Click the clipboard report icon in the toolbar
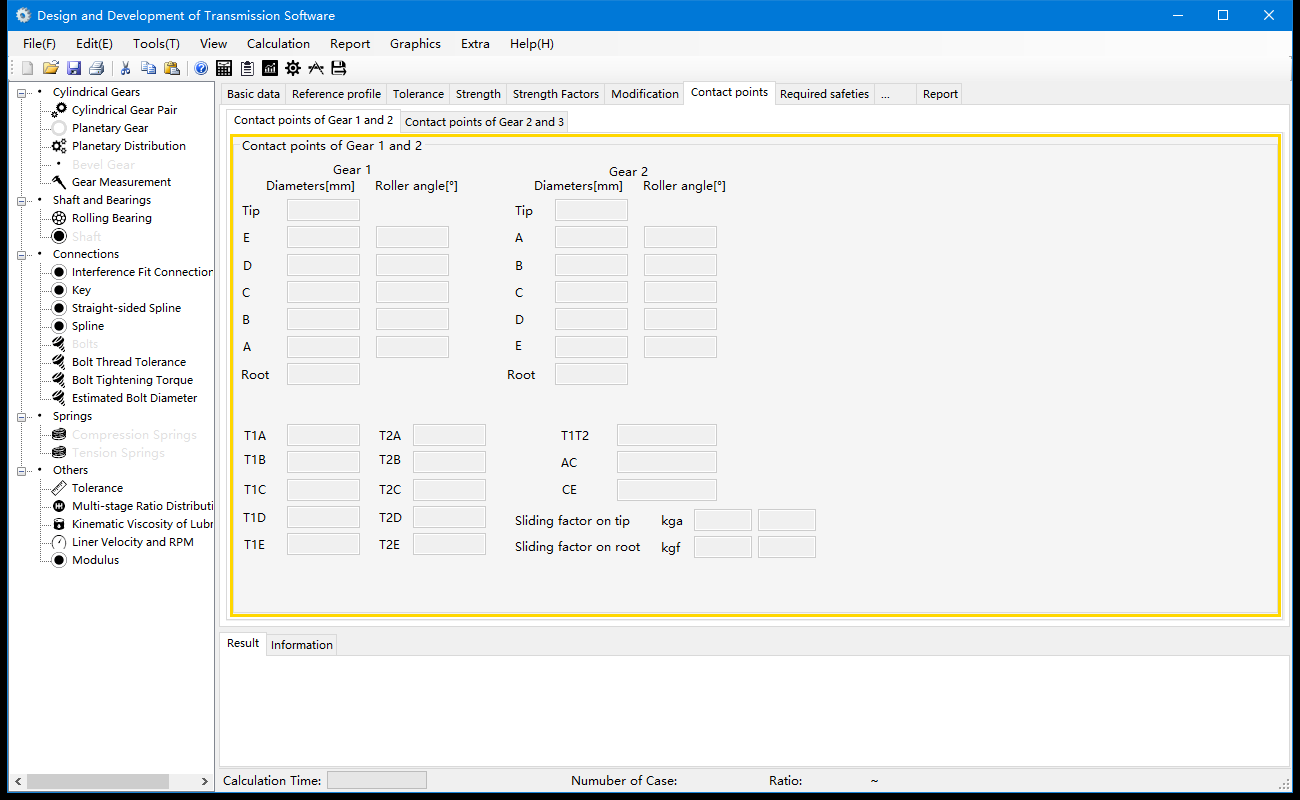The image size is (1300, 800). pos(247,68)
